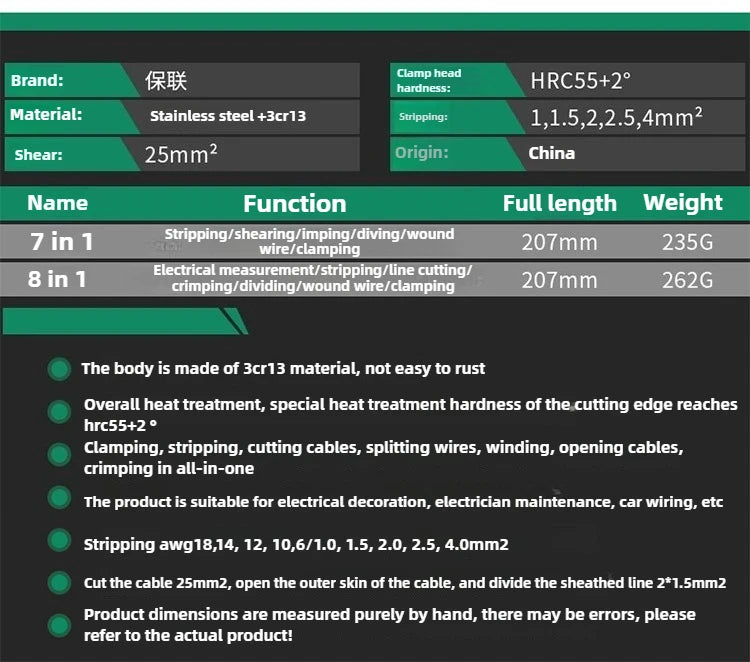Image resolution: width=750 pixels, height=662 pixels.
Task: Click the bullet next to "suitable for electrical decoration"
Action: coord(59,498)
